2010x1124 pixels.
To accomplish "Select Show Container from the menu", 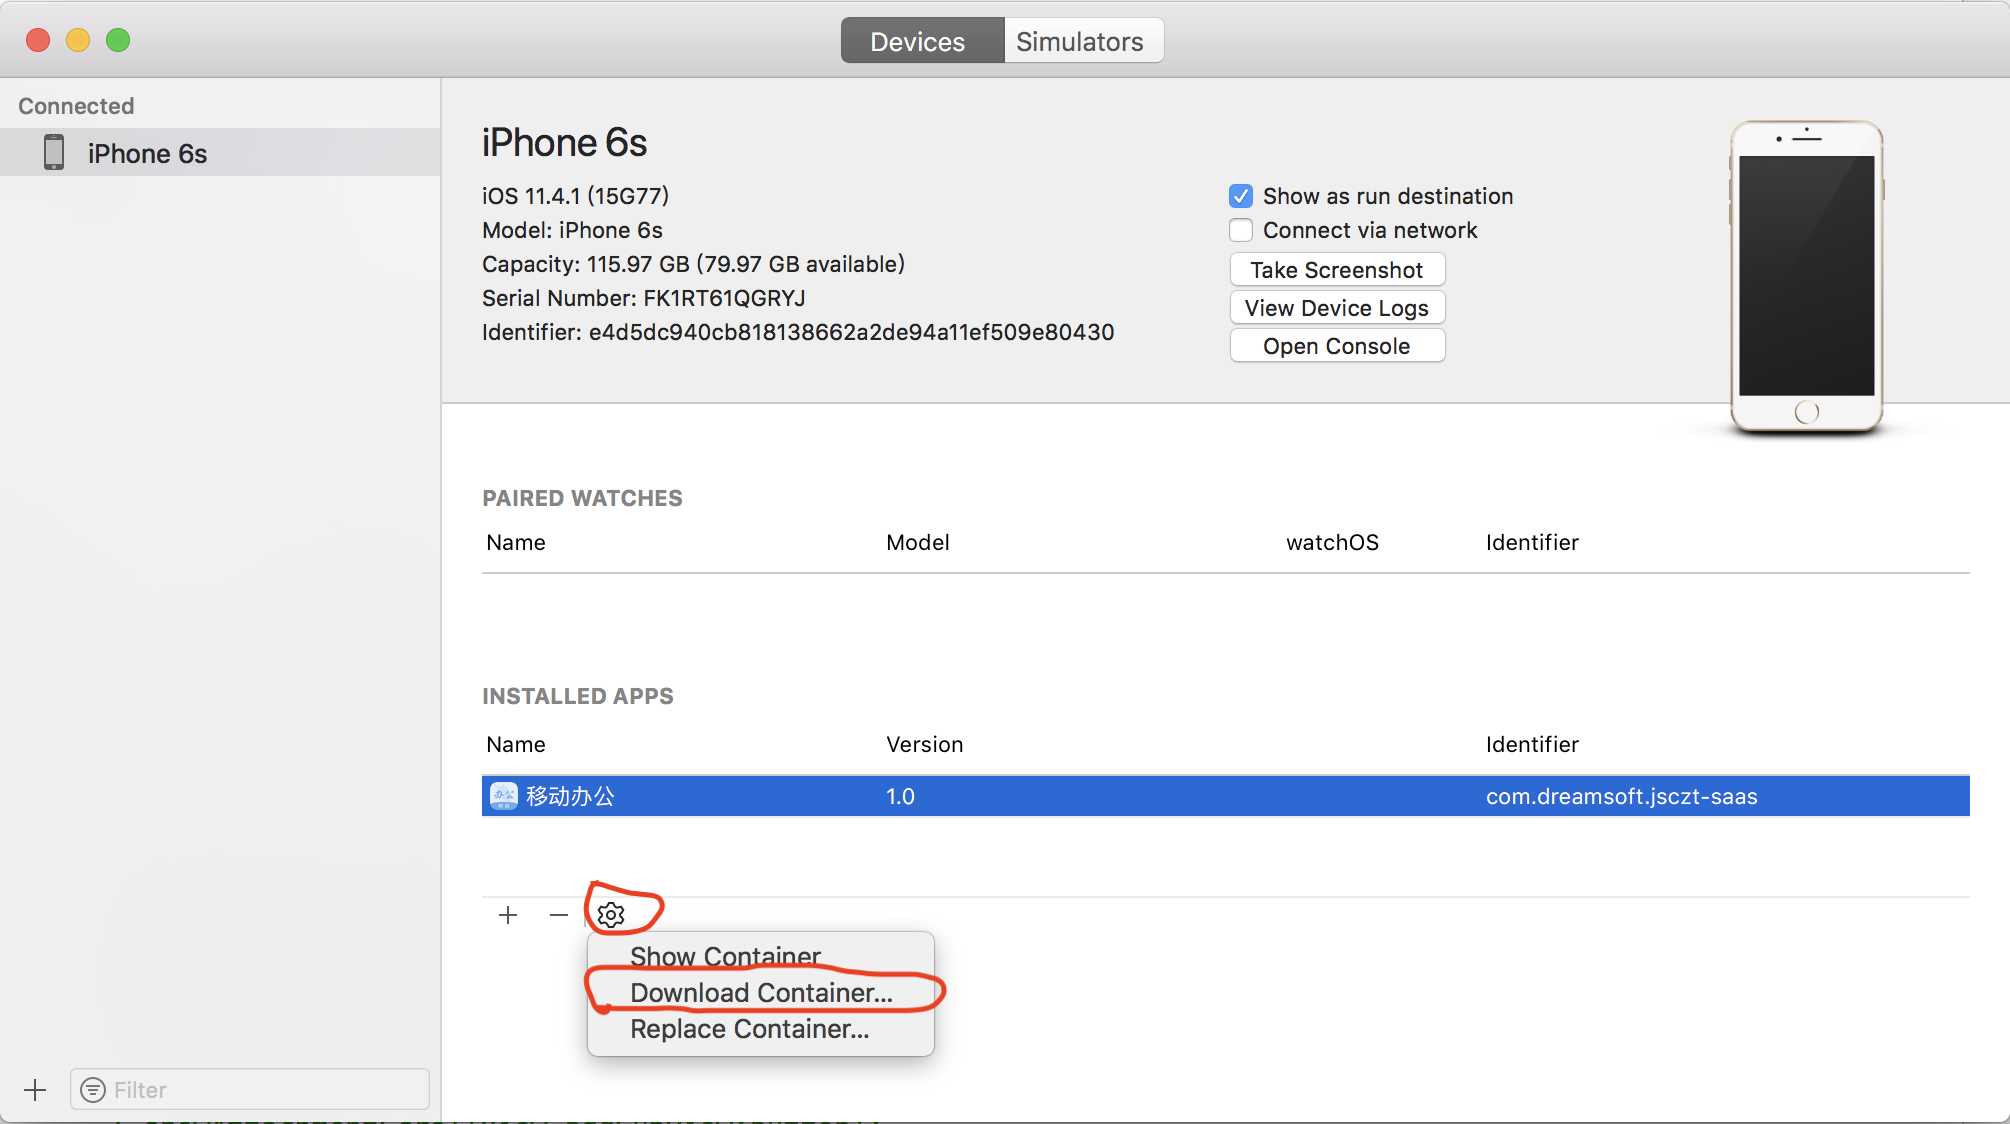I will tap(725, 956).
